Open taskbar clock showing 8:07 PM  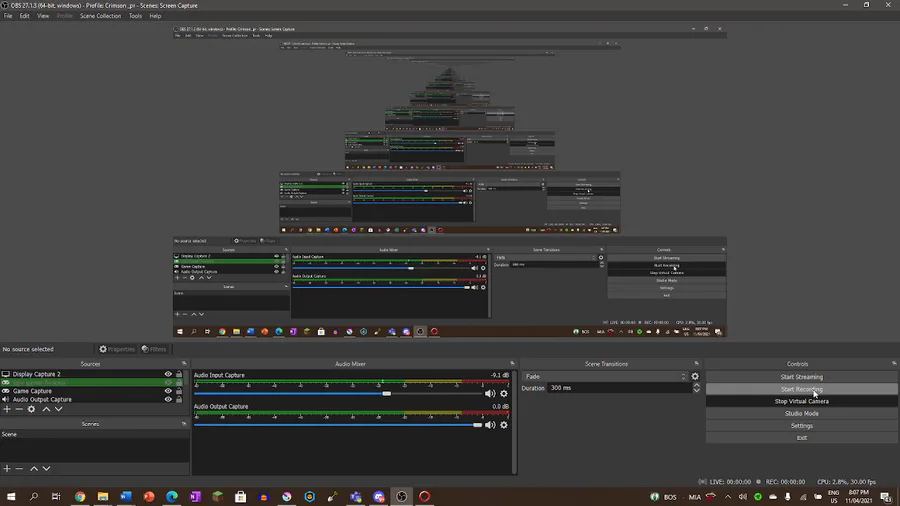[859, 496]
